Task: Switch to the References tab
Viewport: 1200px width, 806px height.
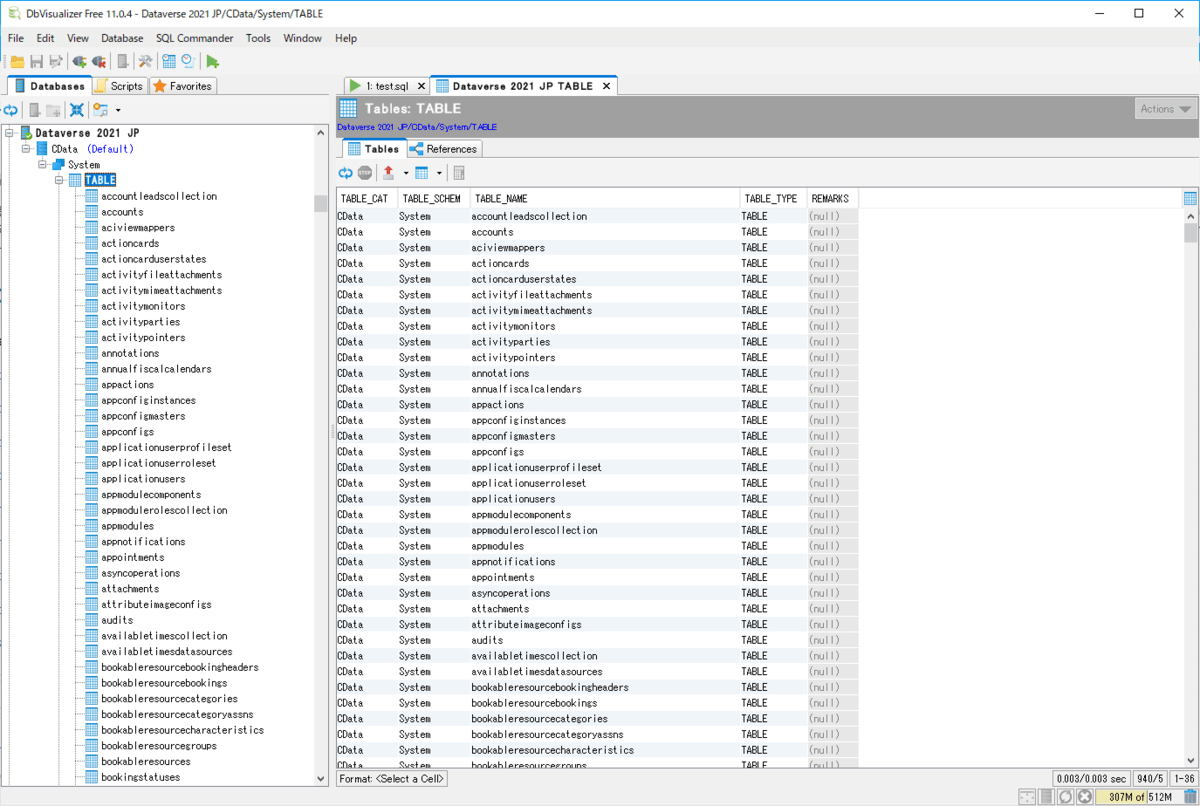Action: (x=445, y=149)
